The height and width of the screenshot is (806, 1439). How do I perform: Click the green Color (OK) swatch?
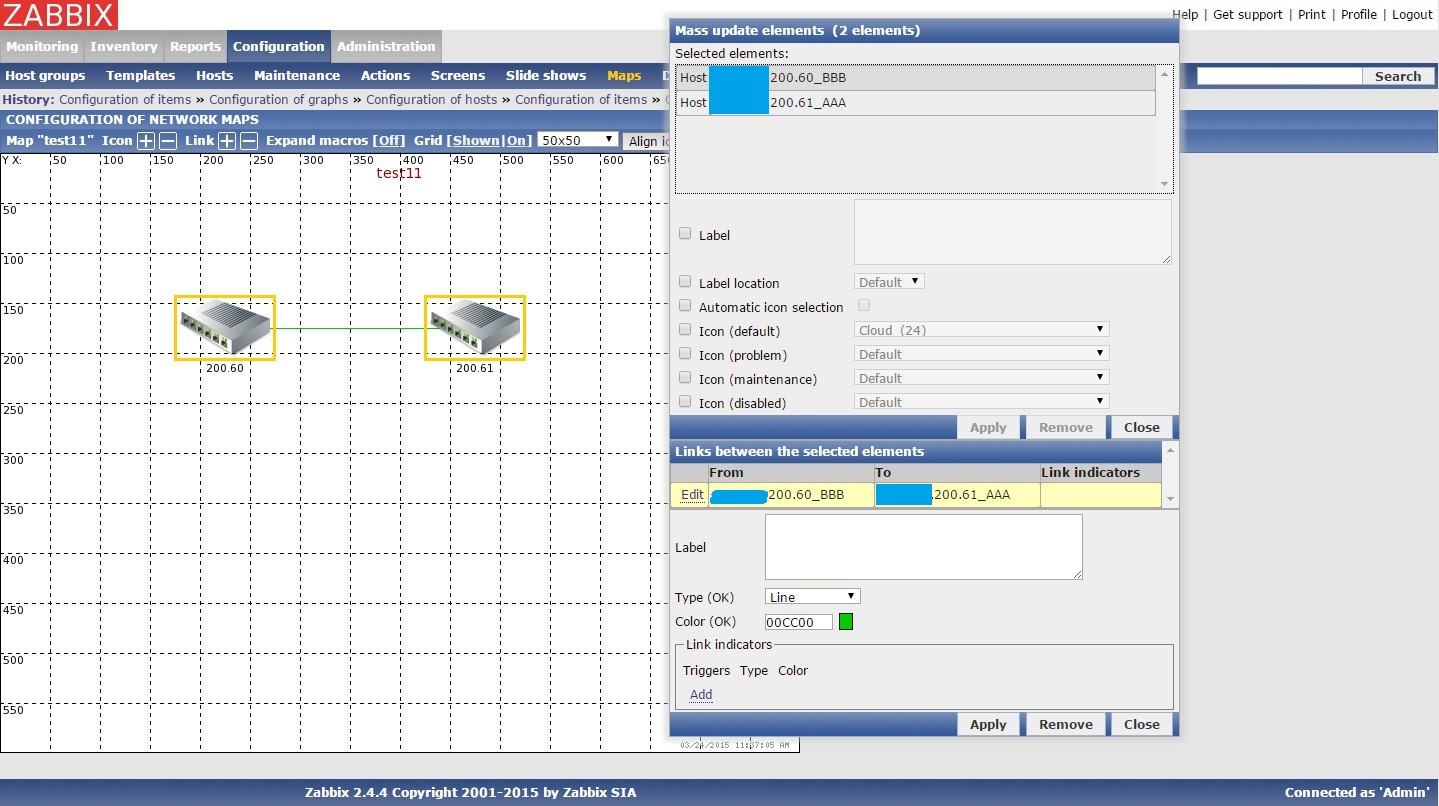point(846,622)
